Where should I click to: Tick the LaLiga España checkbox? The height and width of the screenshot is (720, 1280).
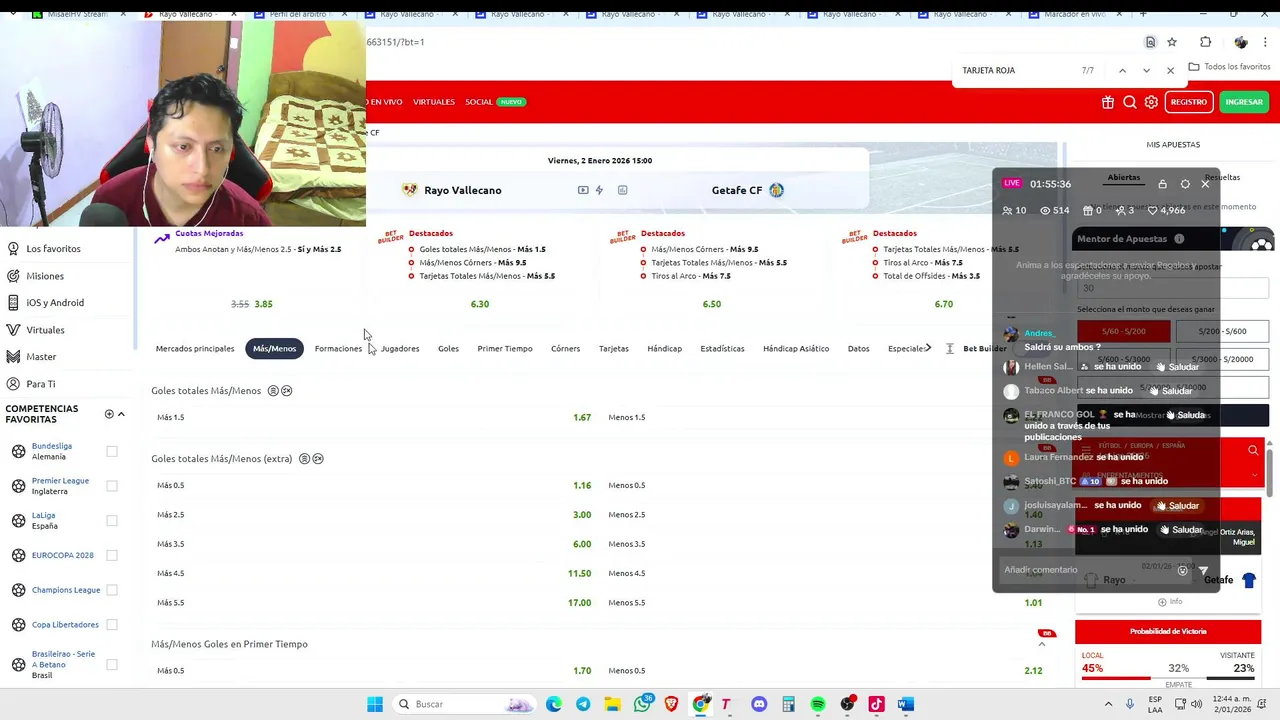click(112, 520)
